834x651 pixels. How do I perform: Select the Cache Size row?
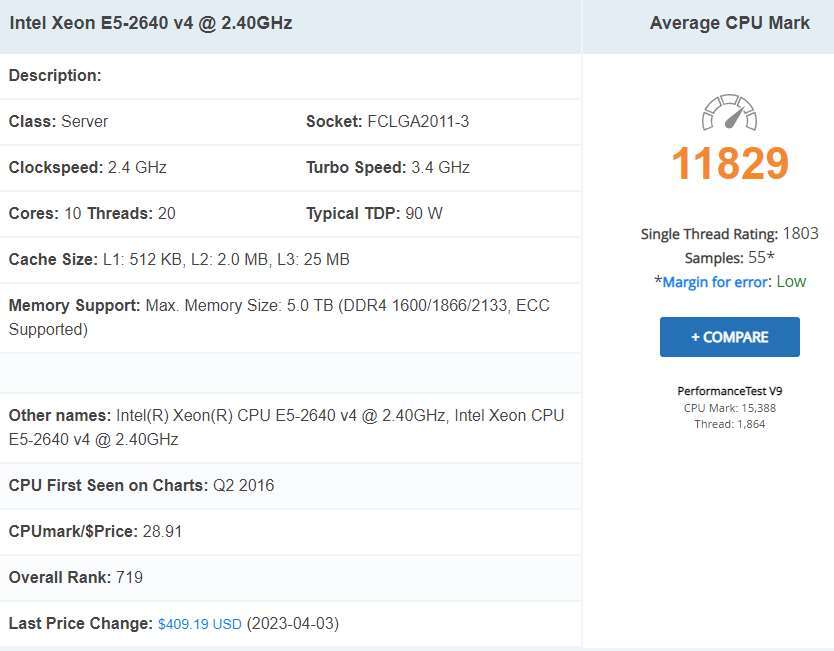[179, 260]
